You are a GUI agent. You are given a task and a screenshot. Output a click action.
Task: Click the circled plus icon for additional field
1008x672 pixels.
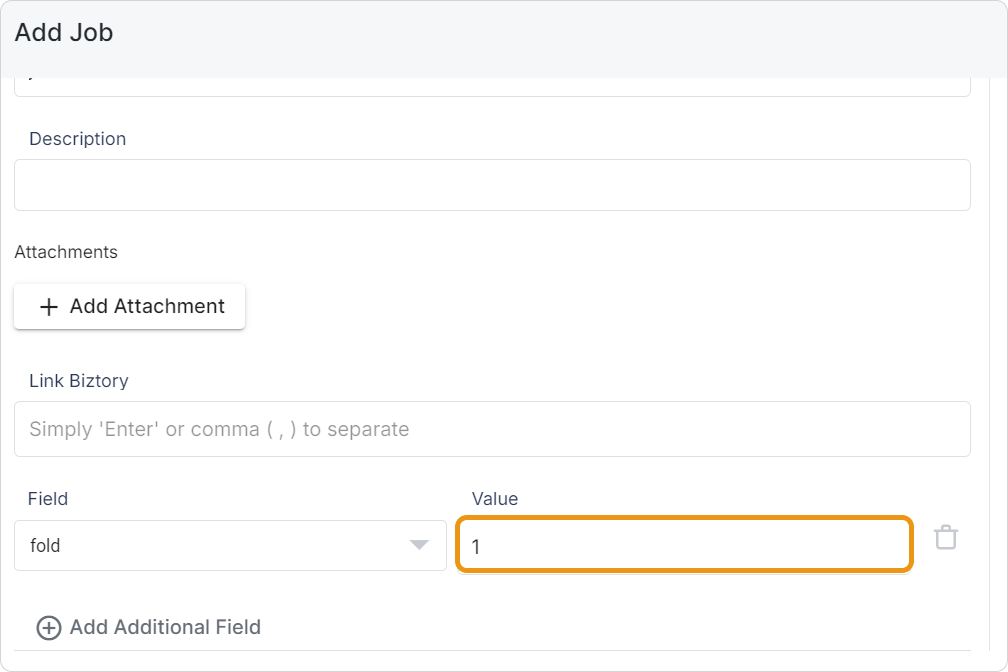tap(48, 628)
